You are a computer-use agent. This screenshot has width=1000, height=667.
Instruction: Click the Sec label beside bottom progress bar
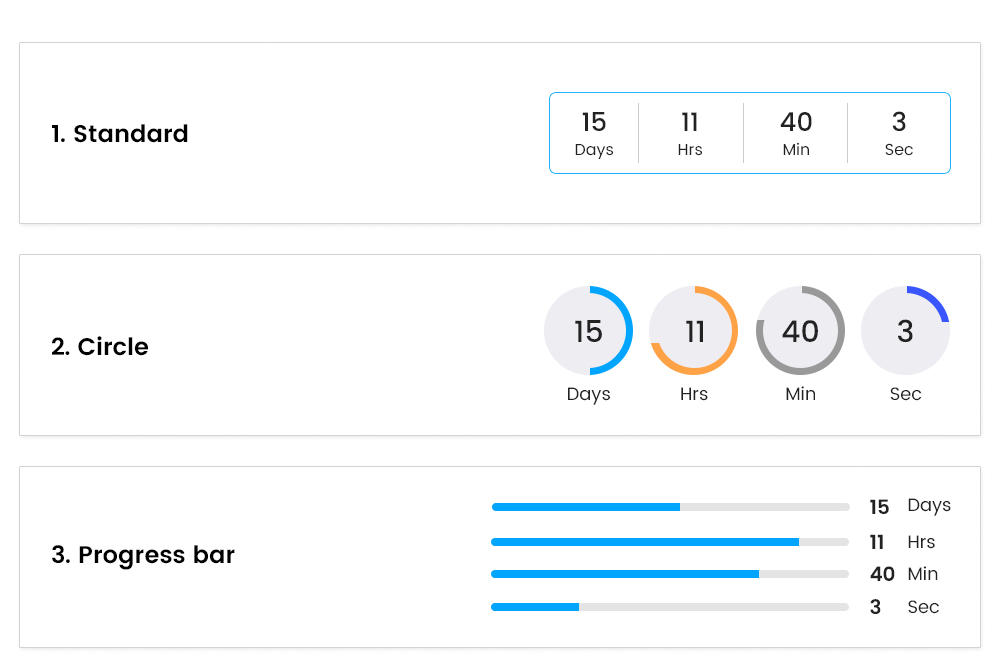point(923,607)
